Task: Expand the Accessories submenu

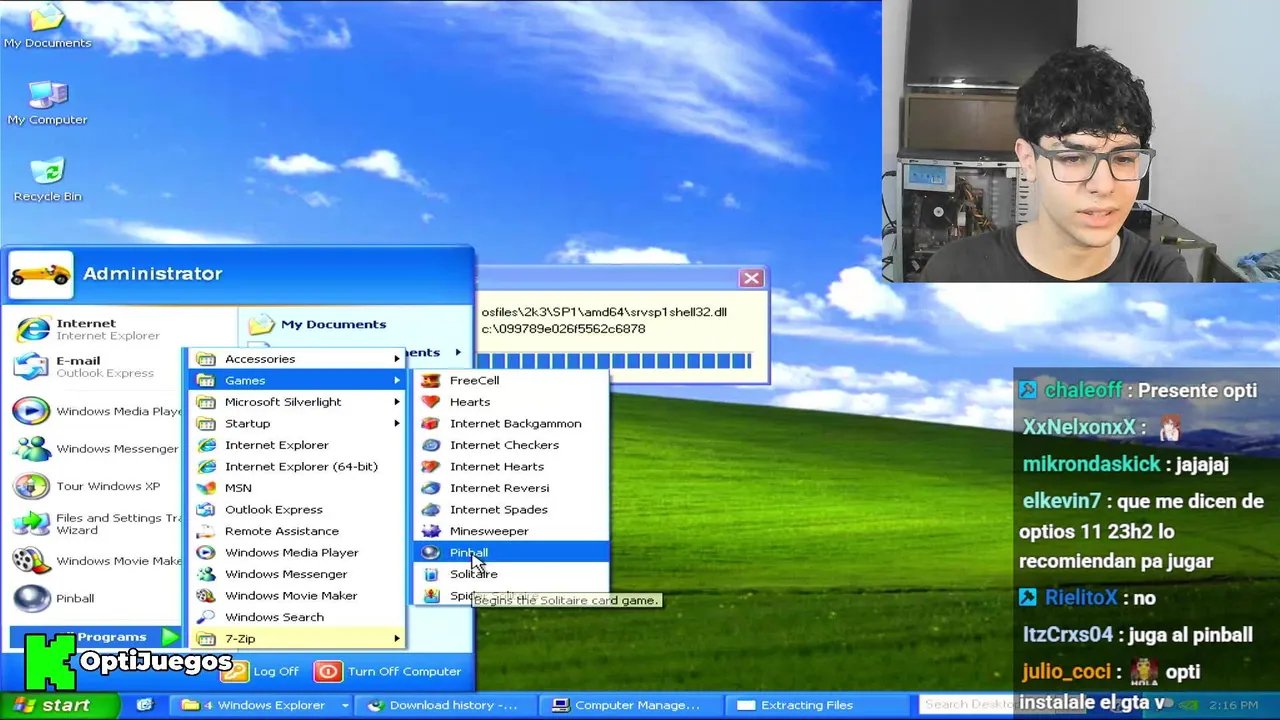Action: pyautogui.click(x=298, y=359)
